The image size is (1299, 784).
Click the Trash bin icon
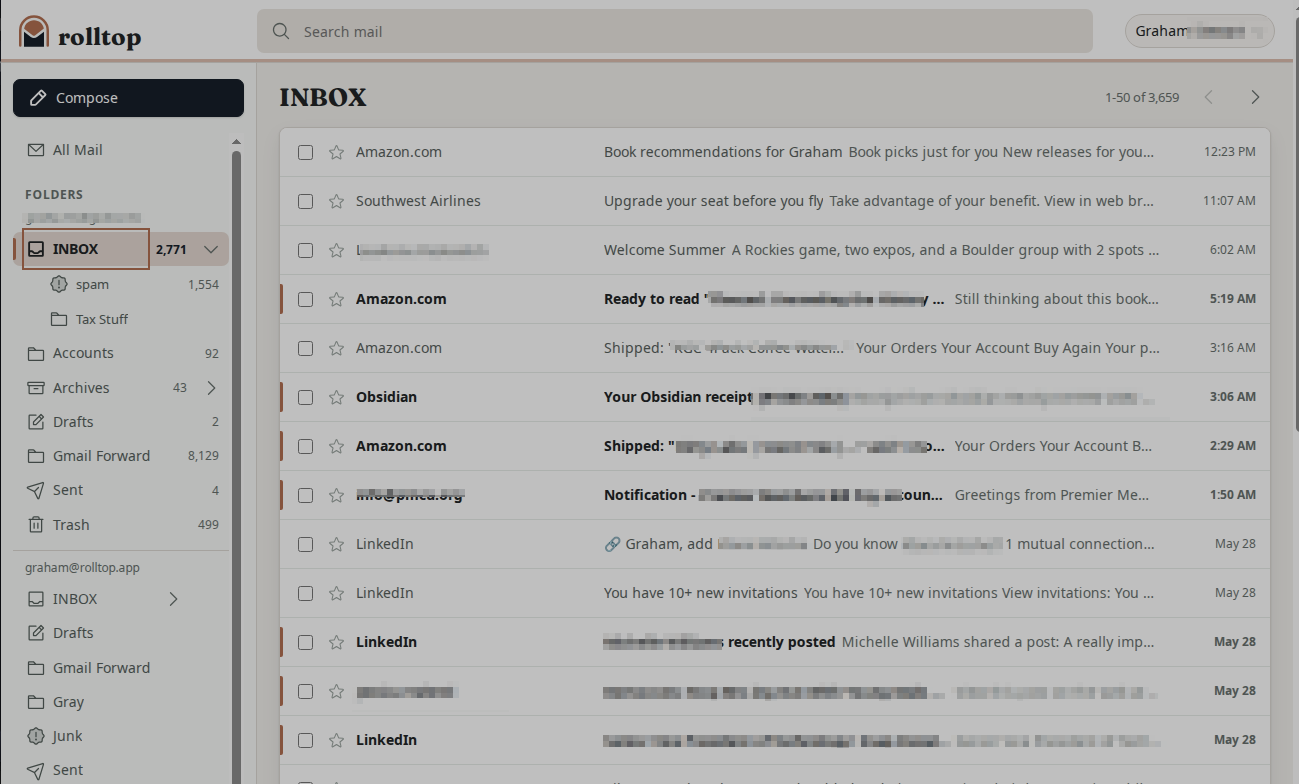click(36, 525)
